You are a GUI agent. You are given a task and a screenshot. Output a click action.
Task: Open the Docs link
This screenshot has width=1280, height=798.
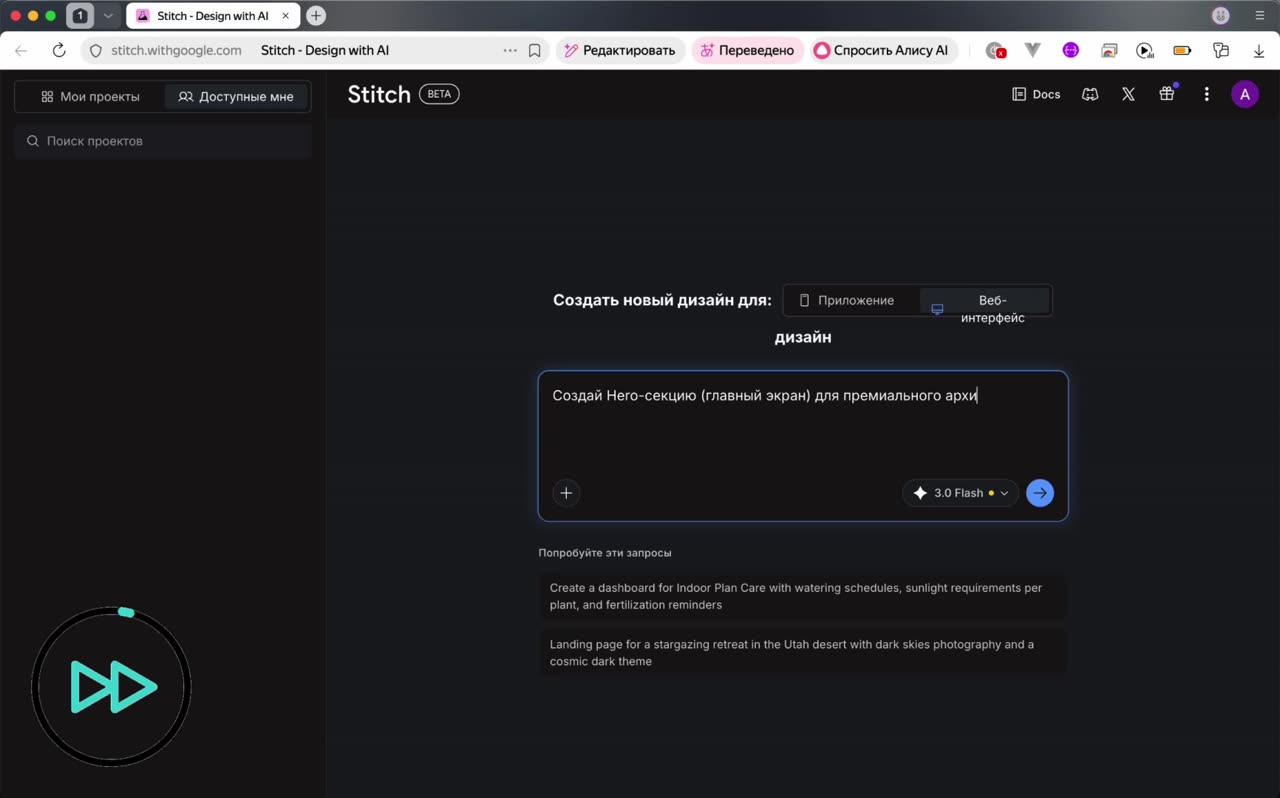(1036, 94)
